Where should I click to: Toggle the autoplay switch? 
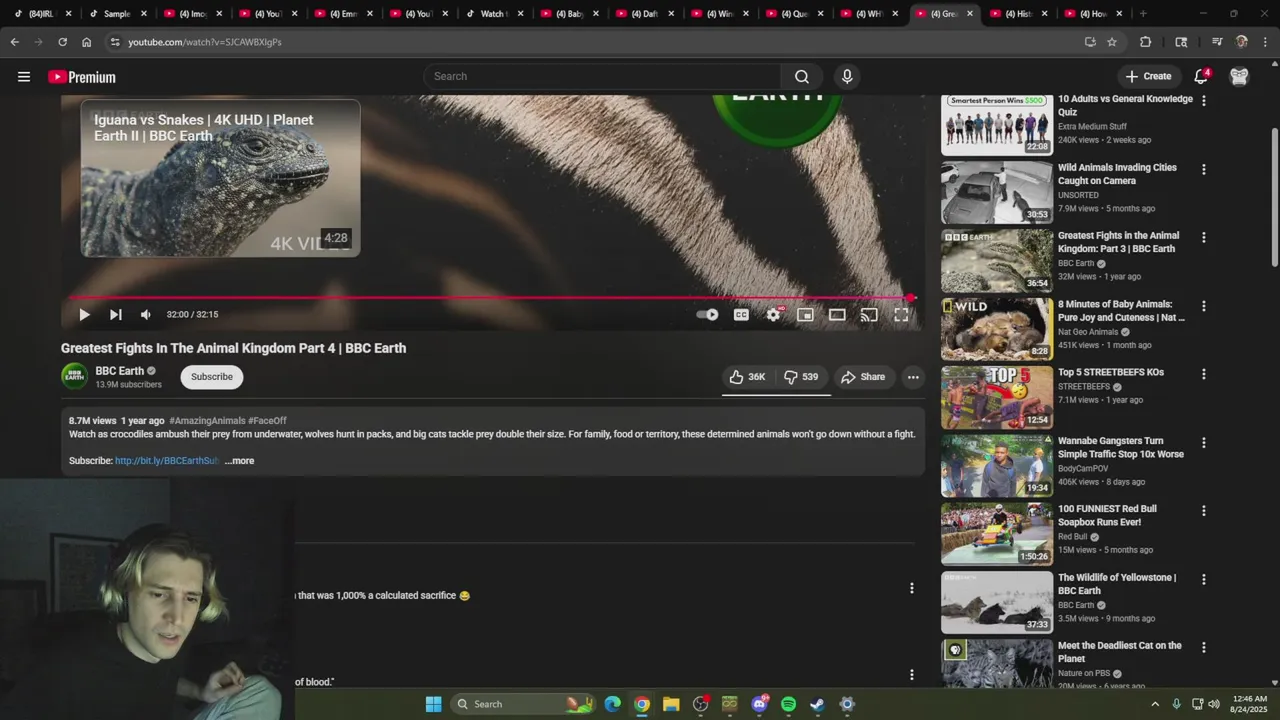click(708, 314)
